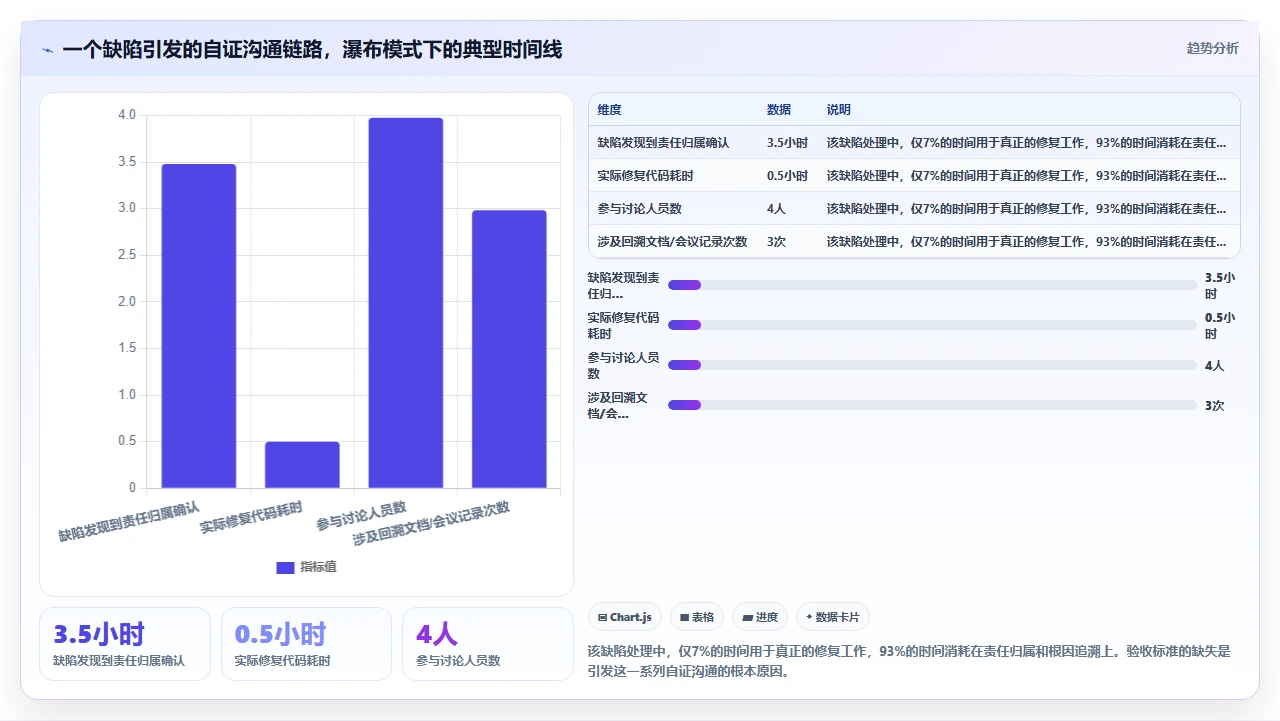Click the 进度 tag chip

(x=760, y=617)
